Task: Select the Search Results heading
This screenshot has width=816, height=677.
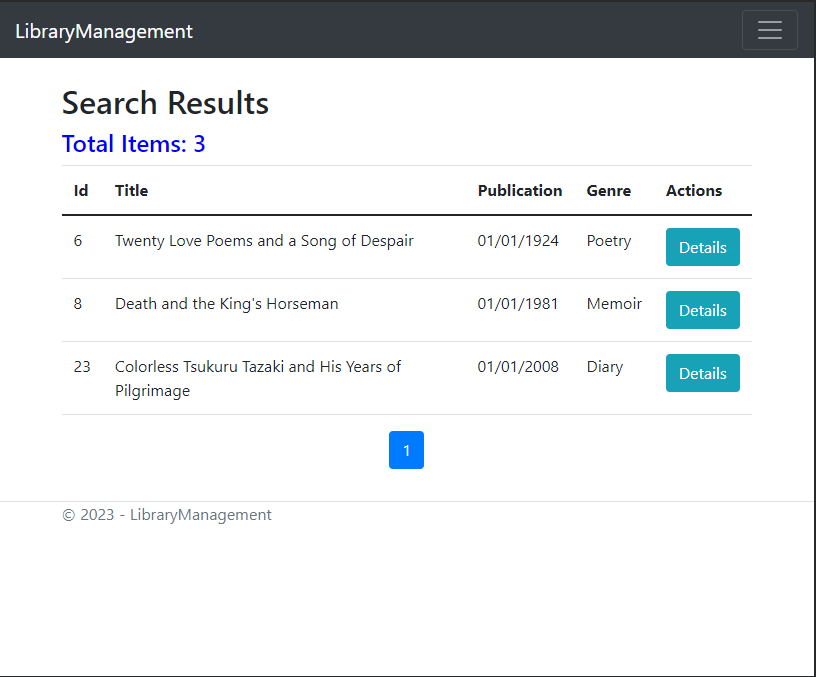Action: click(165, 103)
